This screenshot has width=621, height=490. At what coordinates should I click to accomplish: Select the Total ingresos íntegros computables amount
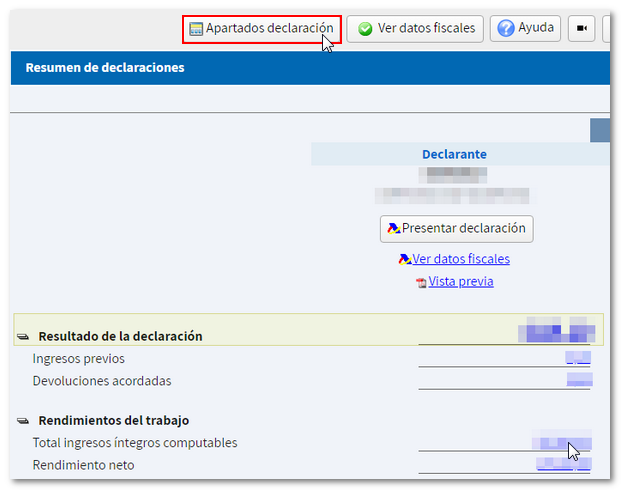(560, 442)
